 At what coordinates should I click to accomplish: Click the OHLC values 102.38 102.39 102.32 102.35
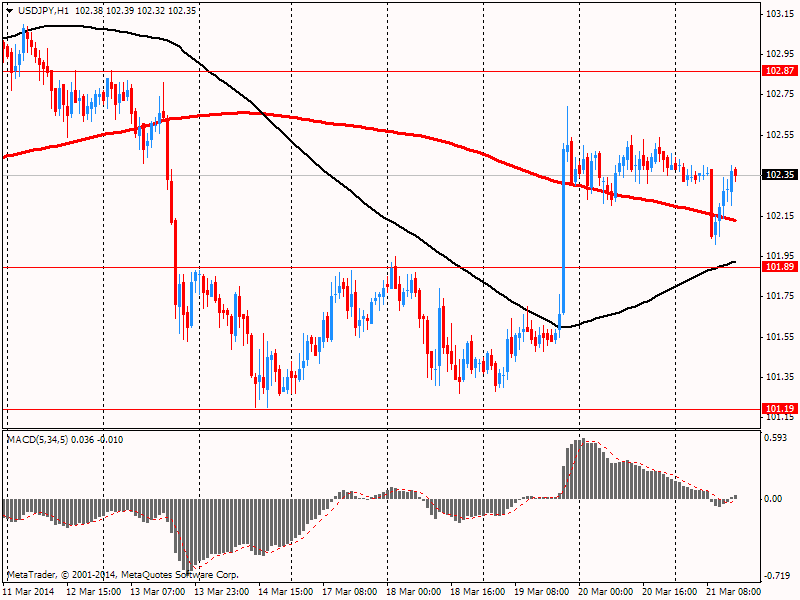135,10
